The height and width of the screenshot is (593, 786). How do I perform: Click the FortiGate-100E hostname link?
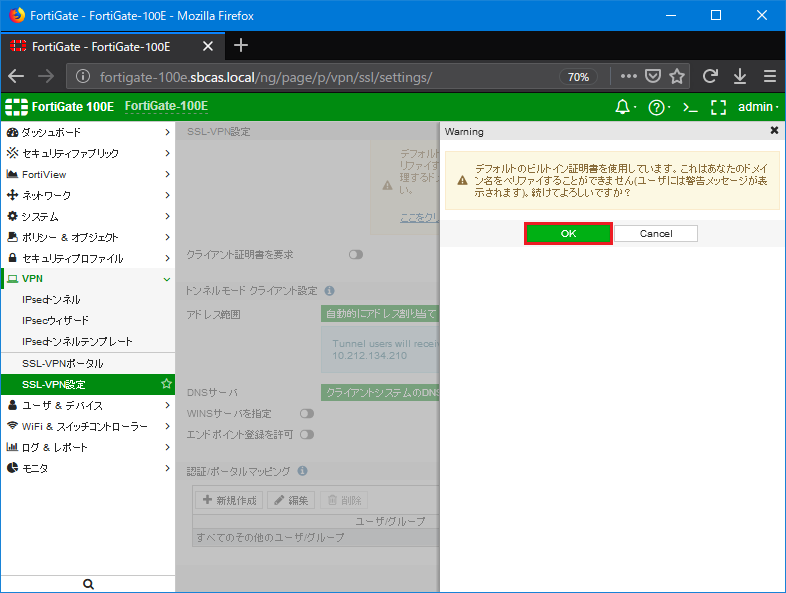pos(166,106)
